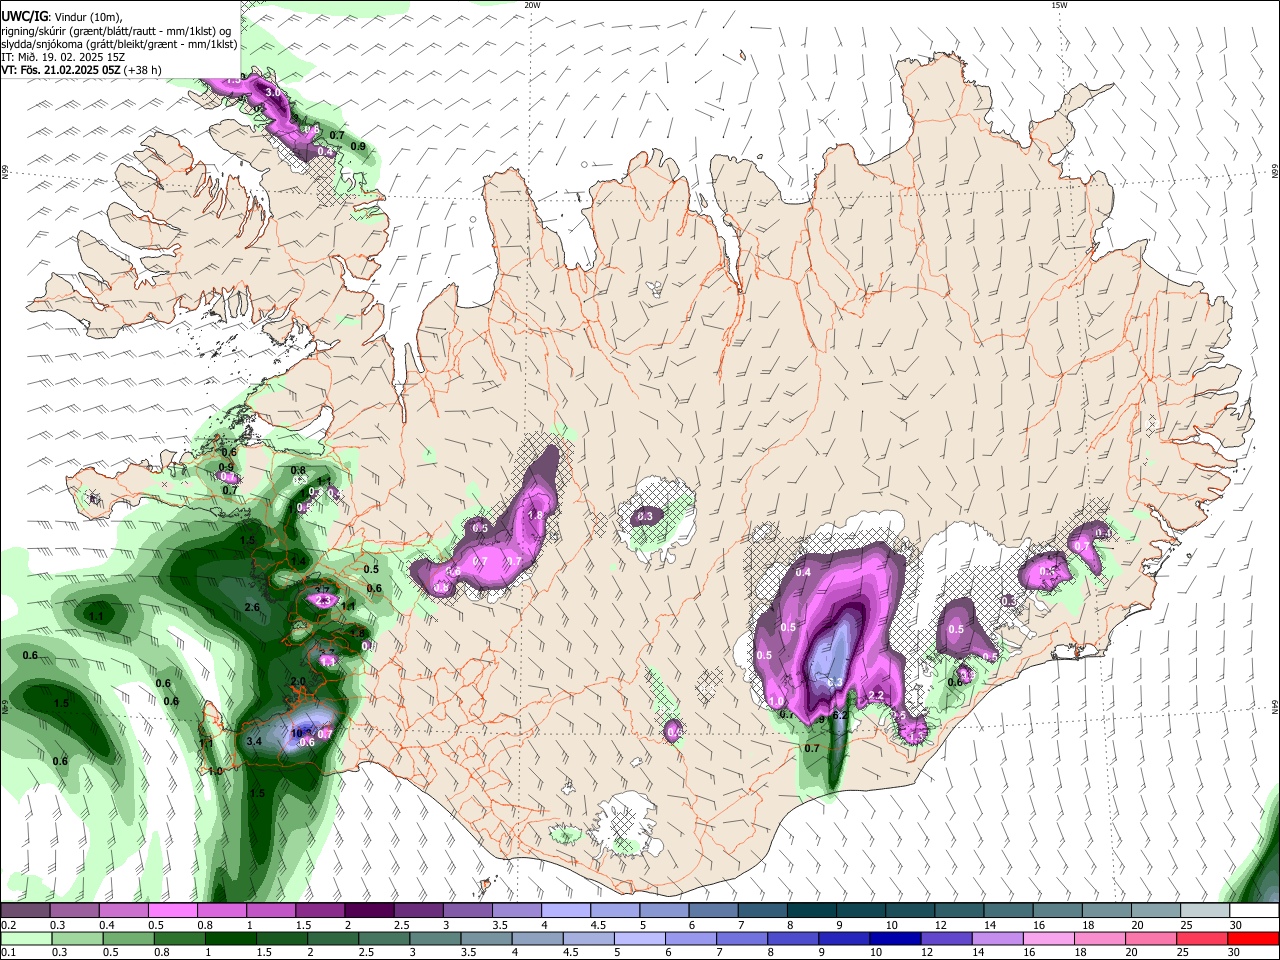1280x960 pixels.
Task: Select the deep navy 10 swatch in the rain legend
Action: pos(894,938)
